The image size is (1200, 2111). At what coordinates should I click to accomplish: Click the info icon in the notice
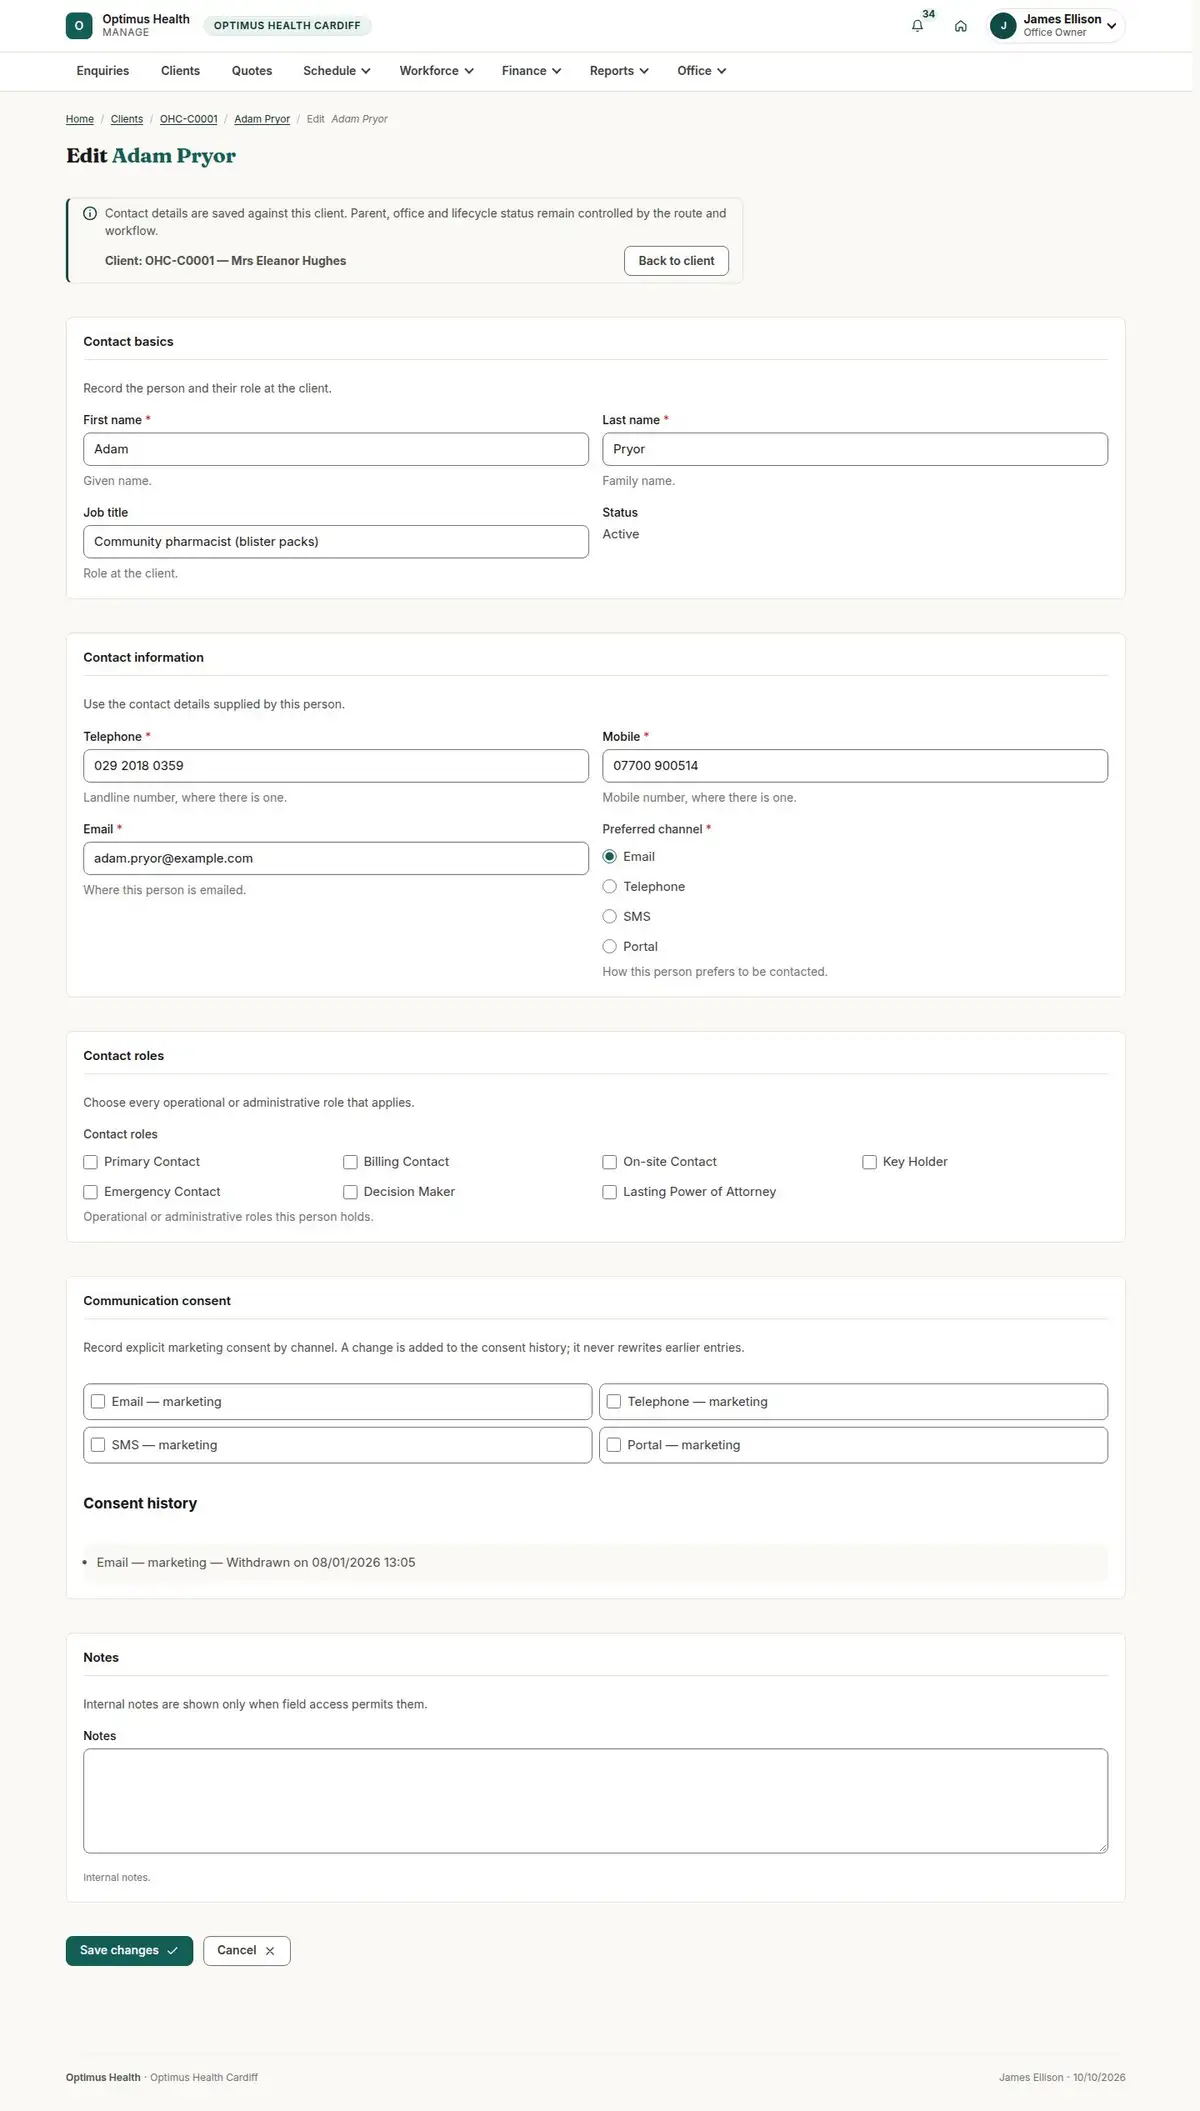click(90, 213)
